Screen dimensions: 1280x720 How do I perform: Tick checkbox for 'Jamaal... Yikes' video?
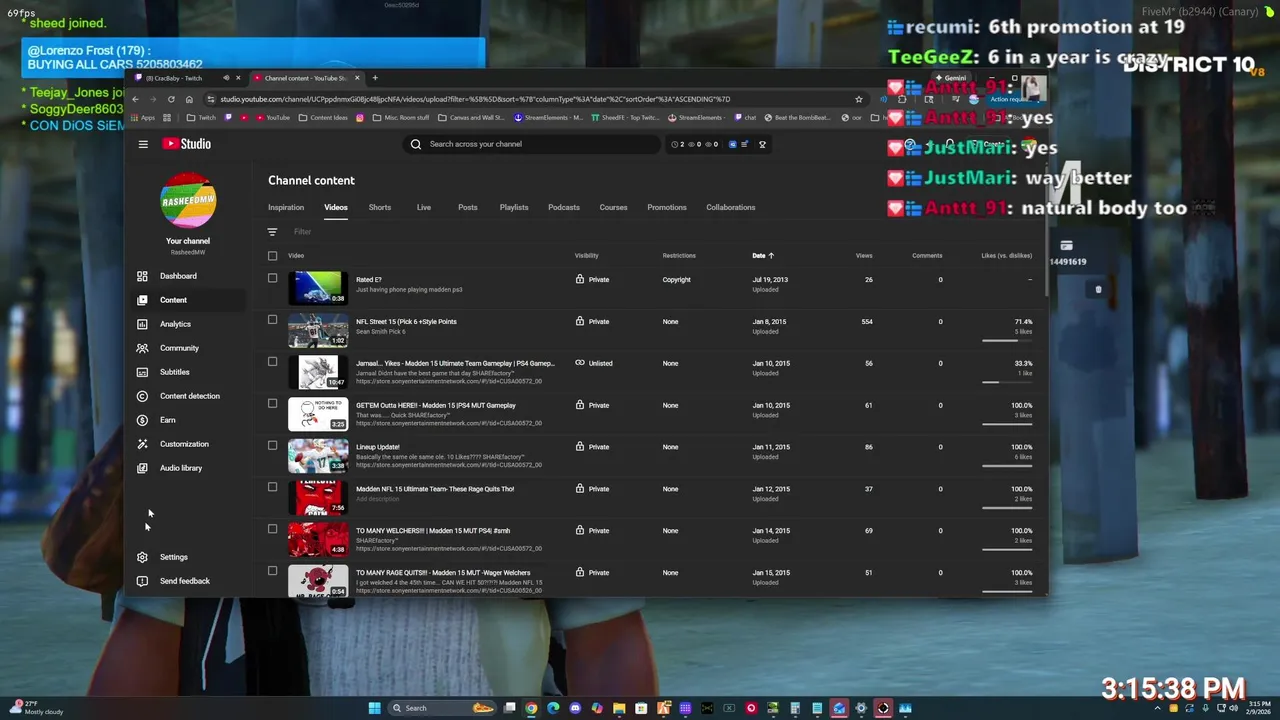click(272, 362)
